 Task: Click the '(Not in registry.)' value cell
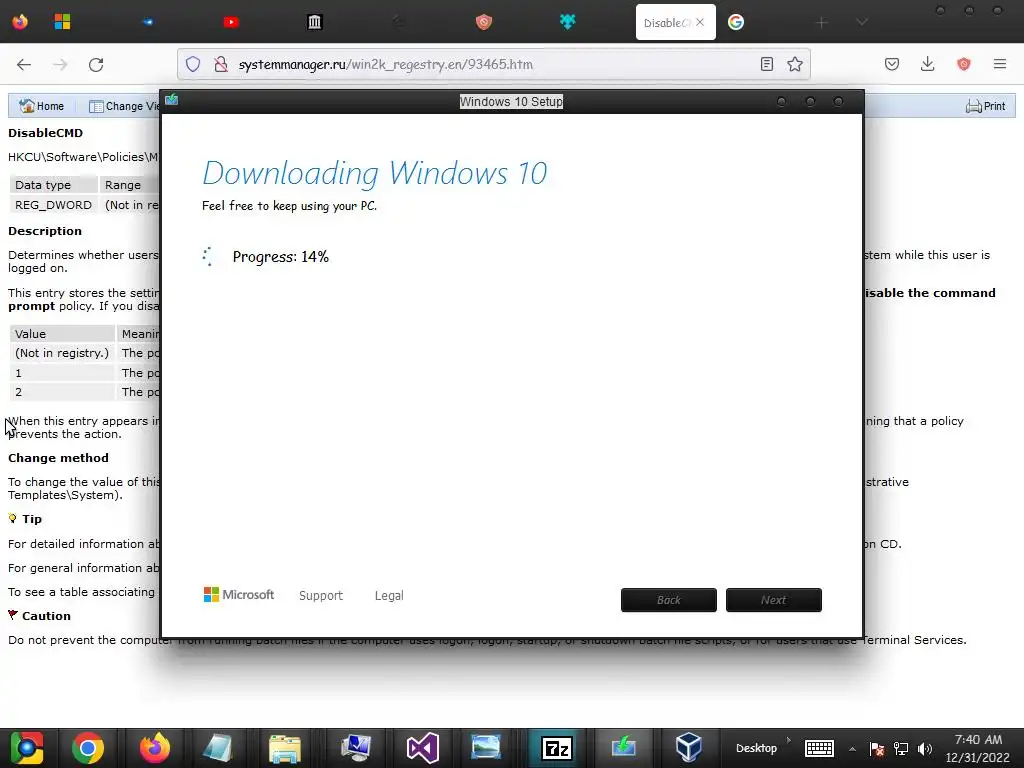[62, 353]
